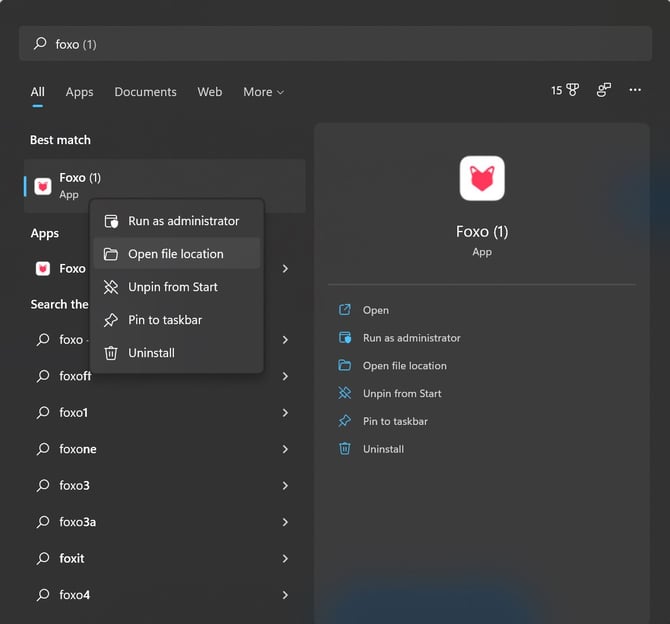Expand the foxone suggestion chevron

point(285,449)
